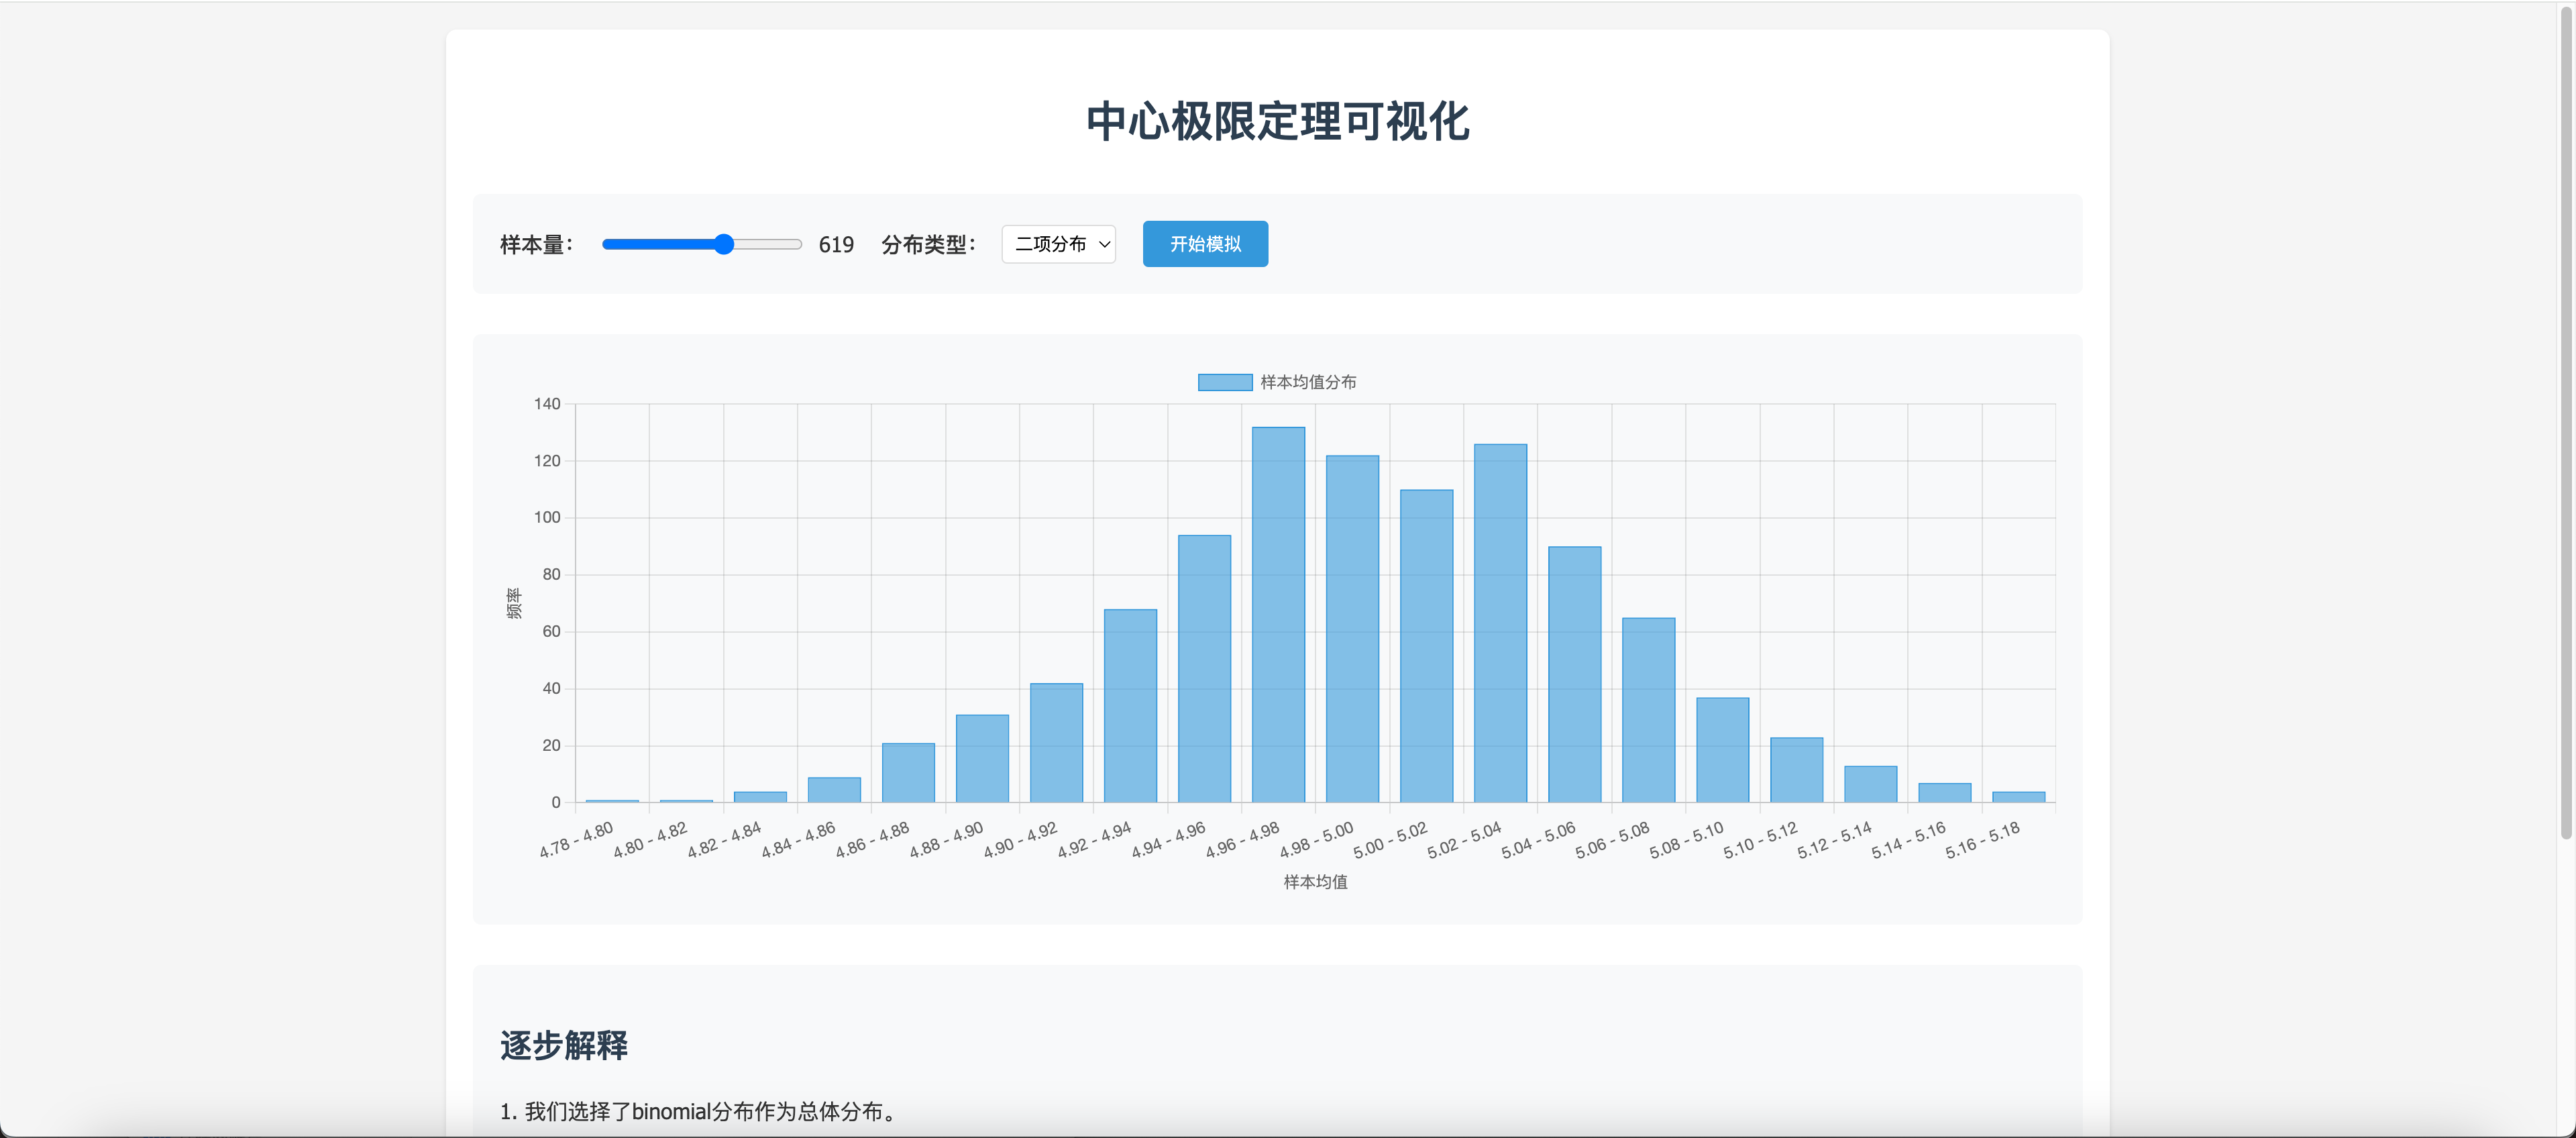This screenshot has width=2576, height=1138.
Task: Click the x-axis label 4.78 - 4.80
Action: 576,840
